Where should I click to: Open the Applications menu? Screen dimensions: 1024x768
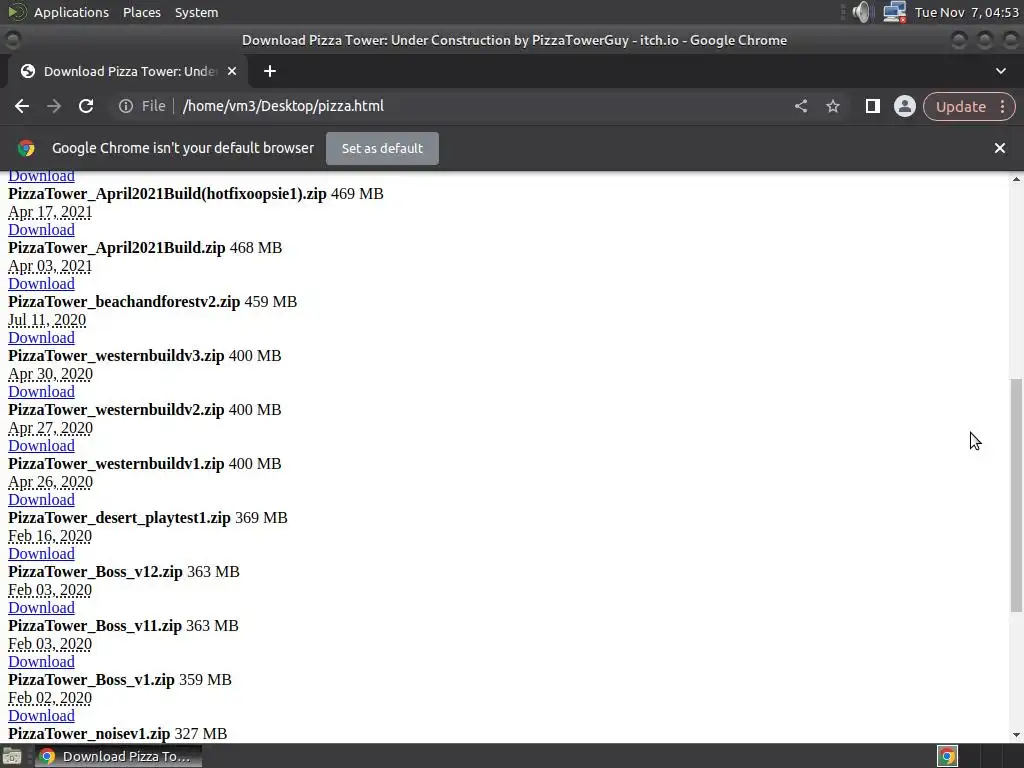pyautogui.click(x=71, y=12)
